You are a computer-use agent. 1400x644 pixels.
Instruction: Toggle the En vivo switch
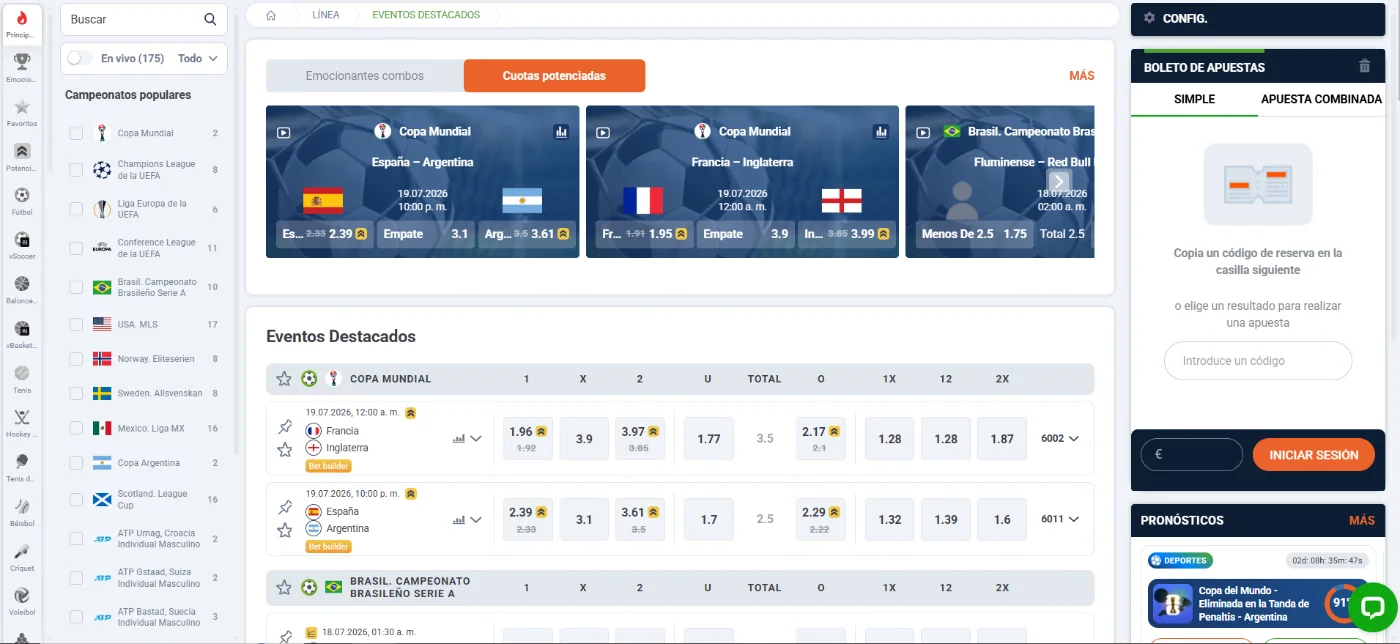point(80,58)
